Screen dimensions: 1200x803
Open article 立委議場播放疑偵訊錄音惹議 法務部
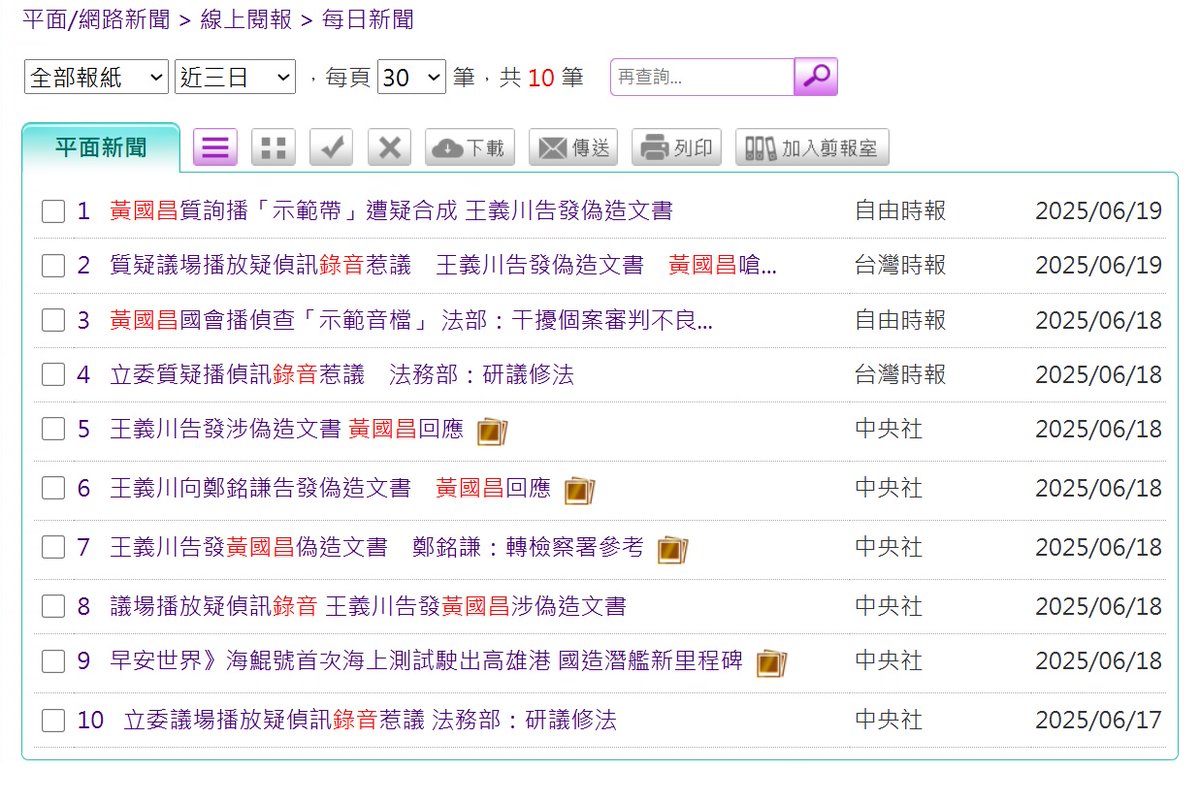tap(370, 721)
